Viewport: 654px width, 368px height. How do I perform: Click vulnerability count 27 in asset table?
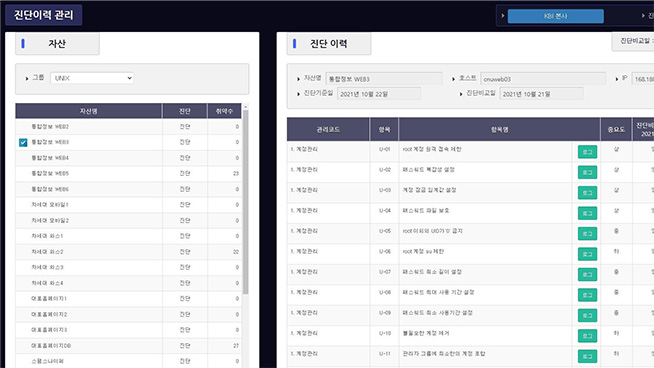236,345
